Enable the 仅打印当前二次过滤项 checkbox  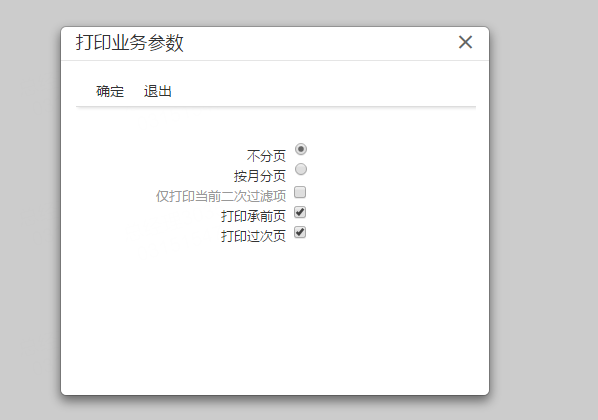[x=300, y=192]
